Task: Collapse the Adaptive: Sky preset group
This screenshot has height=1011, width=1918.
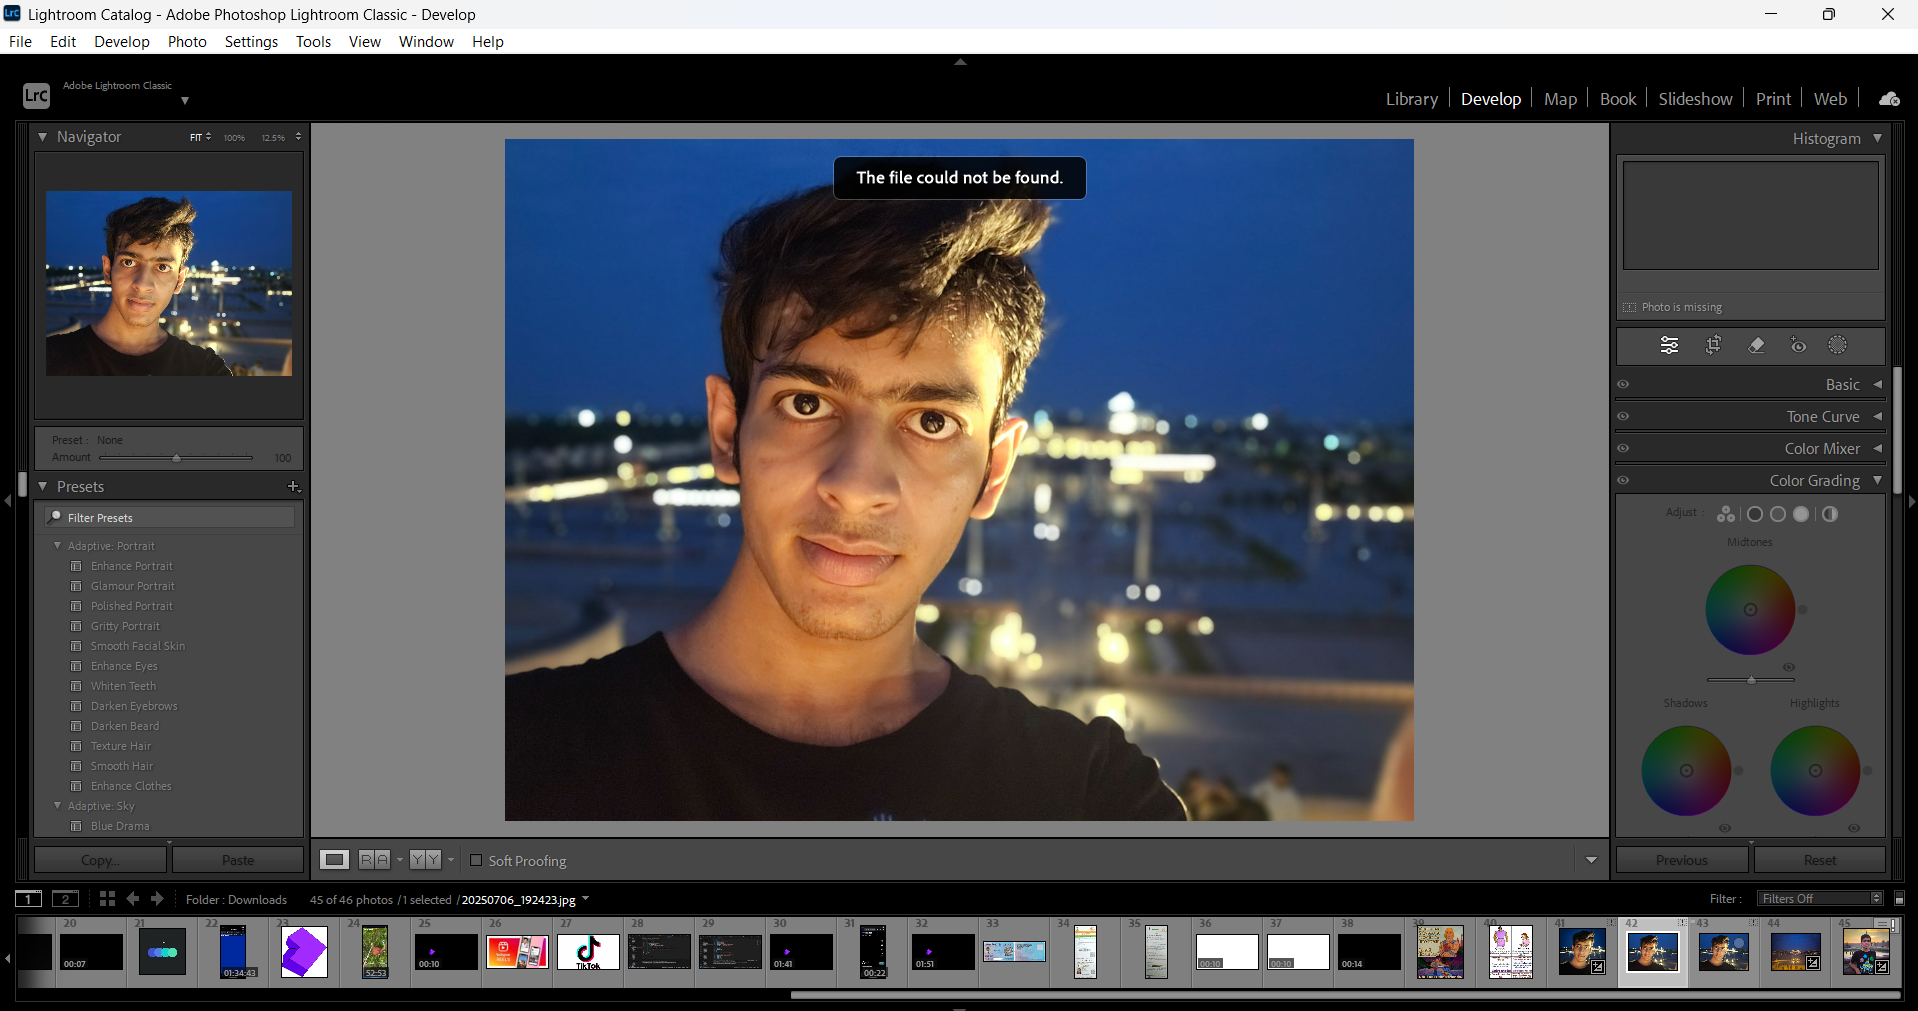Action: 57,805
